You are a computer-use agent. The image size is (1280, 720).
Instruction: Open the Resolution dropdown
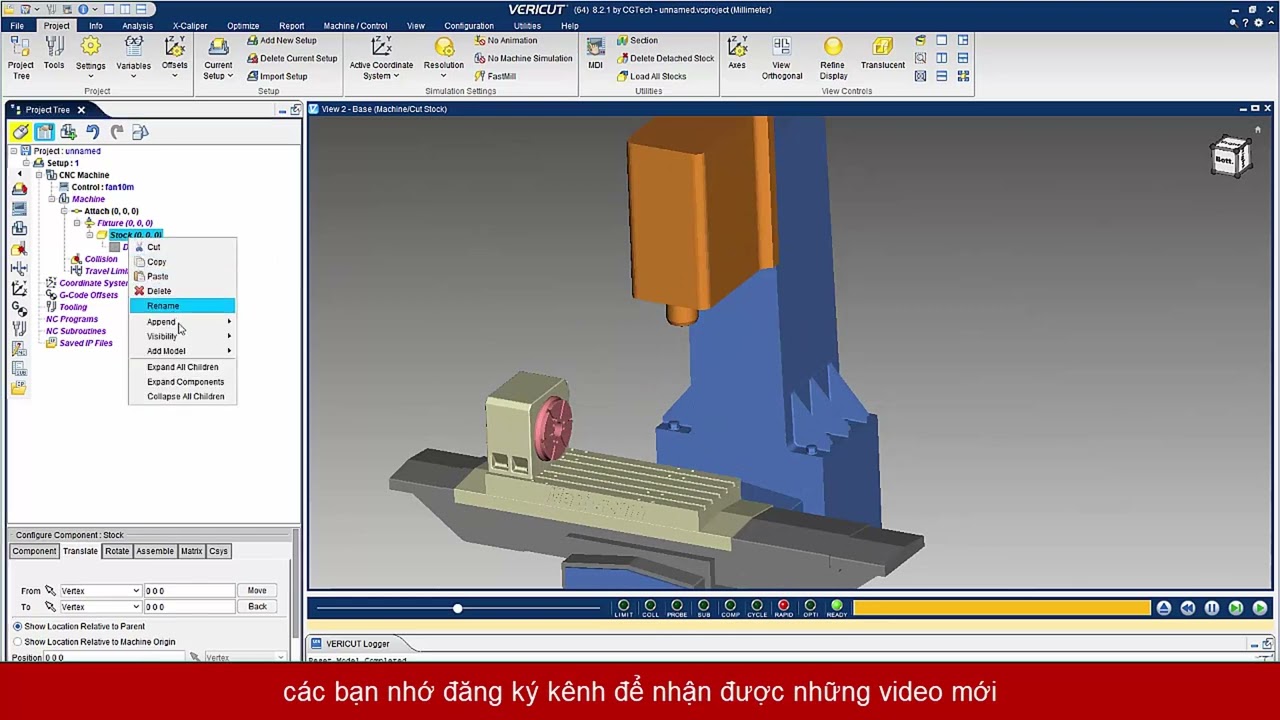[x=444, y=58]
